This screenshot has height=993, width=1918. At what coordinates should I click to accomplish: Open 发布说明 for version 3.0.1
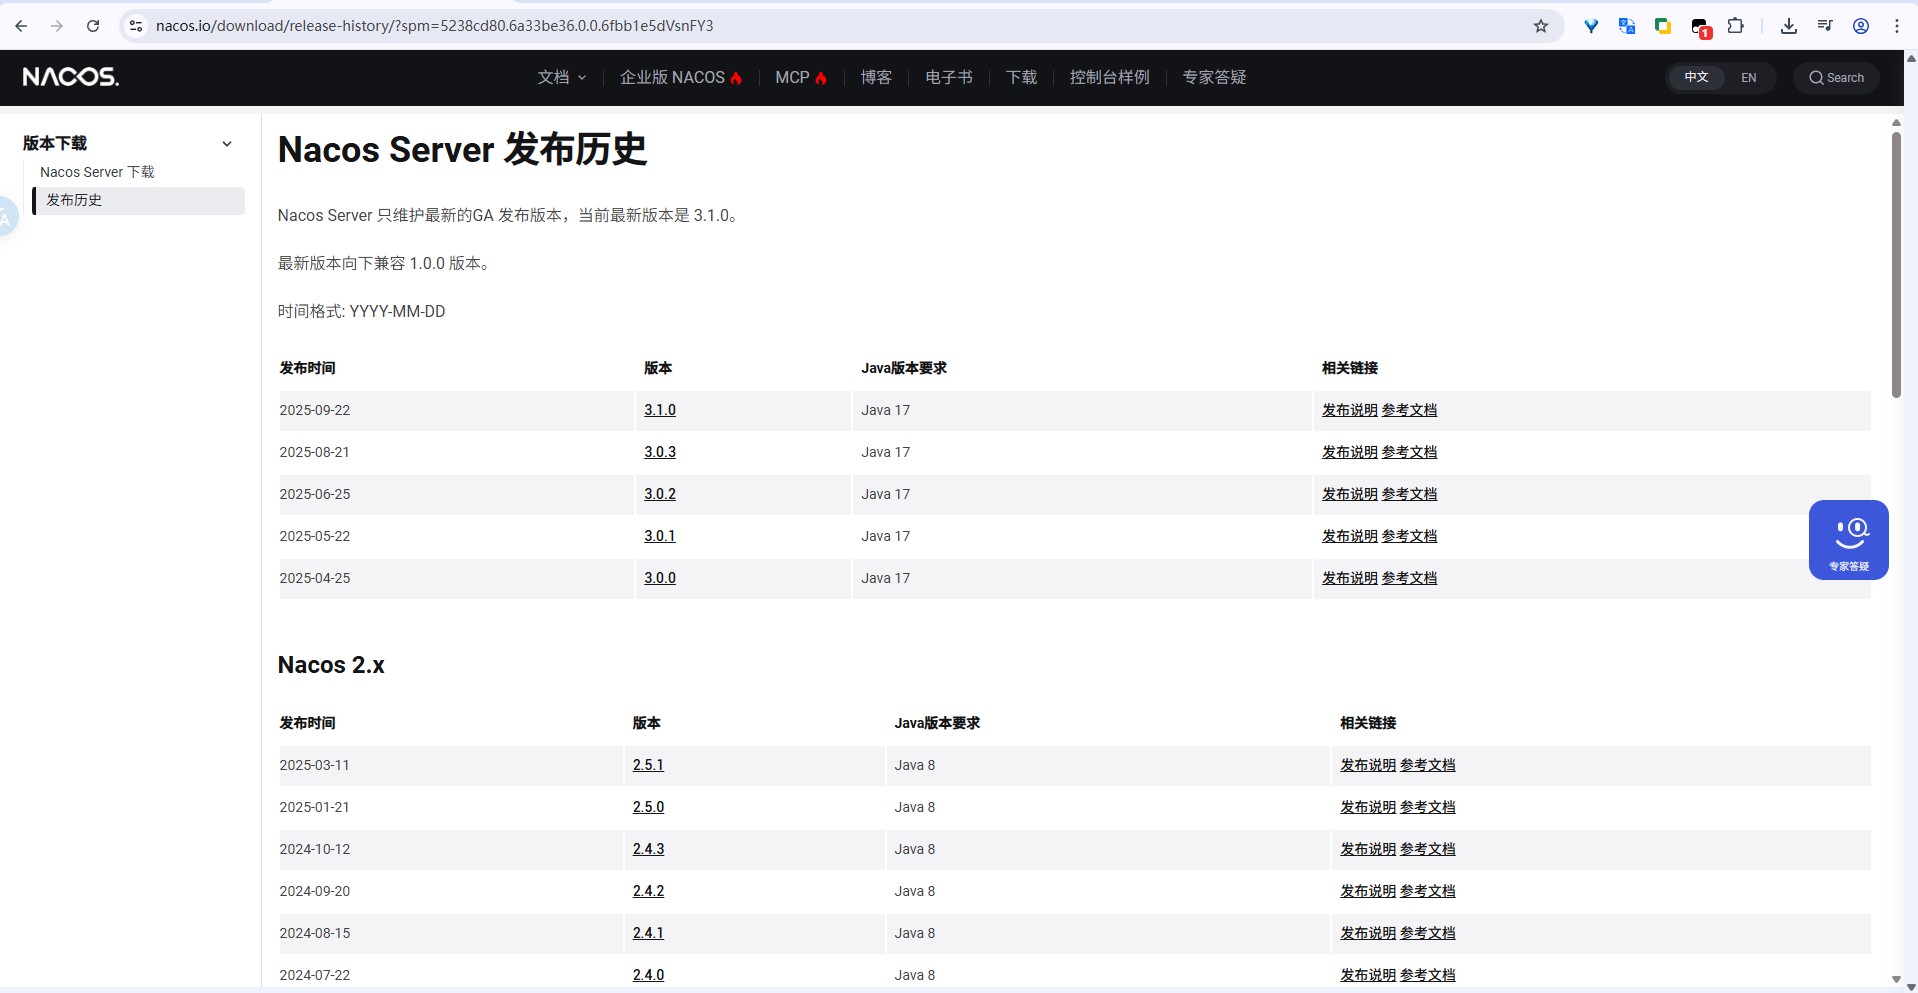(x=1350, y=536)
